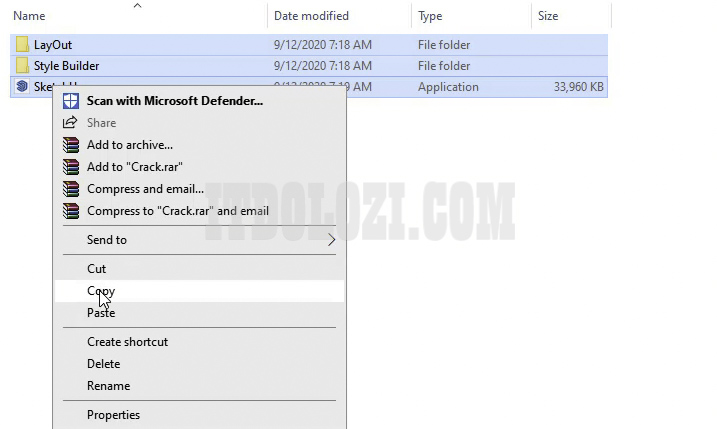
Task: Click WinRAR icon beside Add to "Crack.rar"
Action: [71, 167]
